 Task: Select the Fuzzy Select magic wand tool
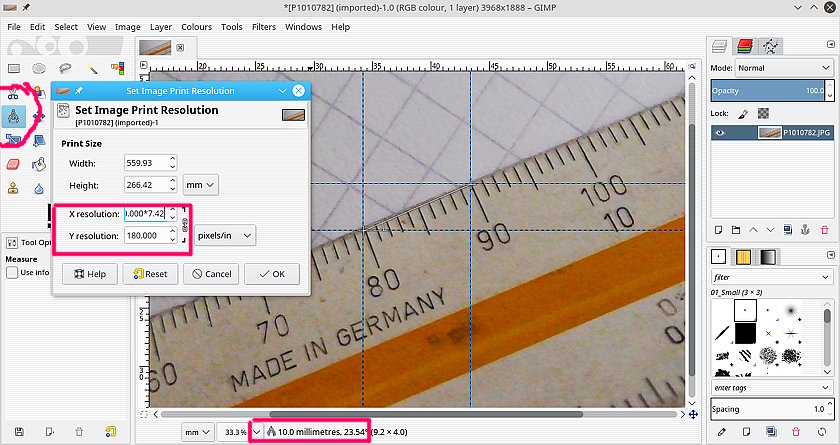point(92,69)
